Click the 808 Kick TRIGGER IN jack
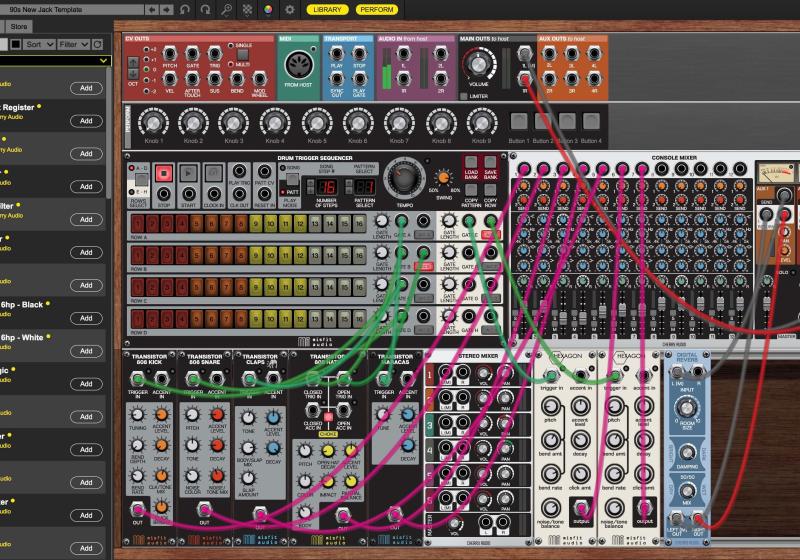This screenshot has height=560, width=800. (137, 378)
